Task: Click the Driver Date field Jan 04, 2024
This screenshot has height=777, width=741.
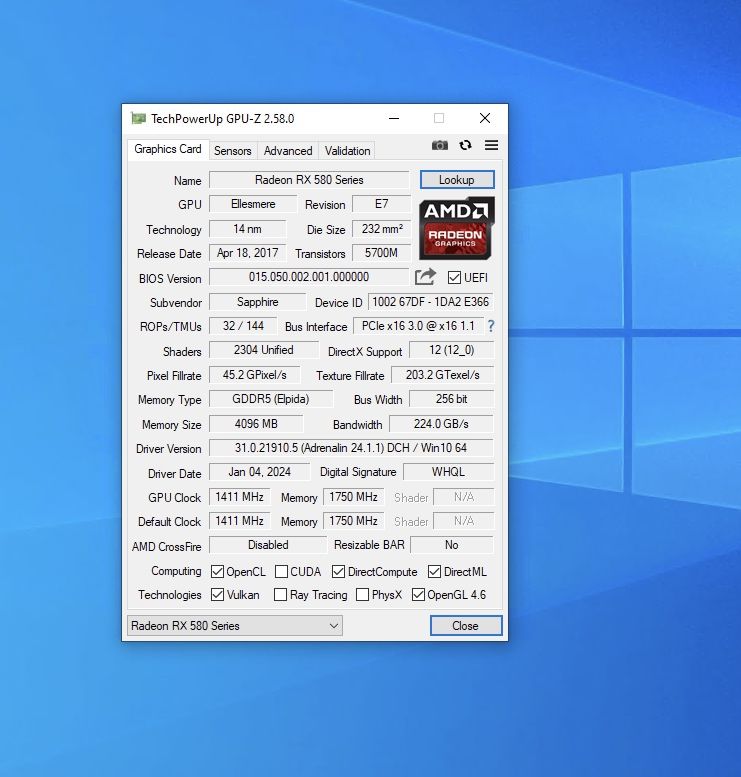Action: [260, 472]
